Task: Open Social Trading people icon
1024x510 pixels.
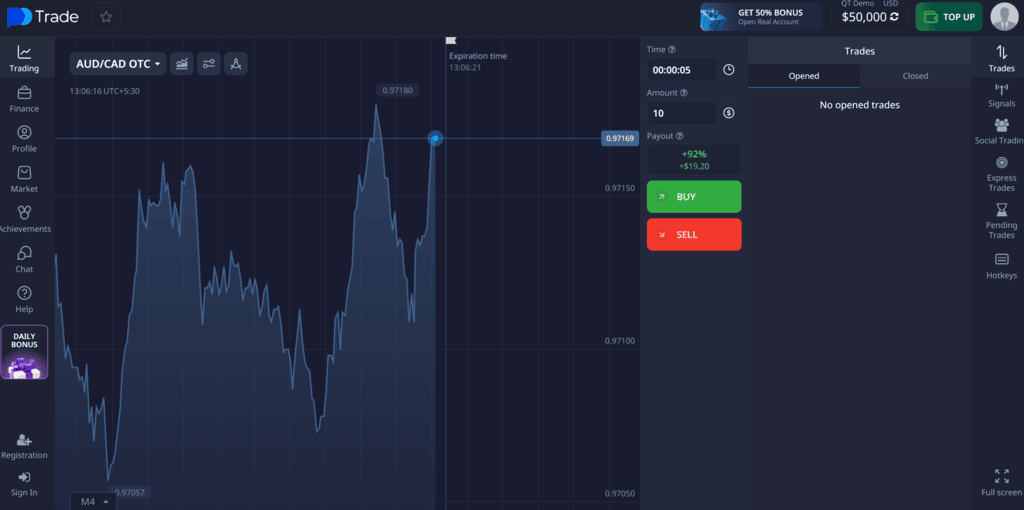Action: [x=1002, y=125]
